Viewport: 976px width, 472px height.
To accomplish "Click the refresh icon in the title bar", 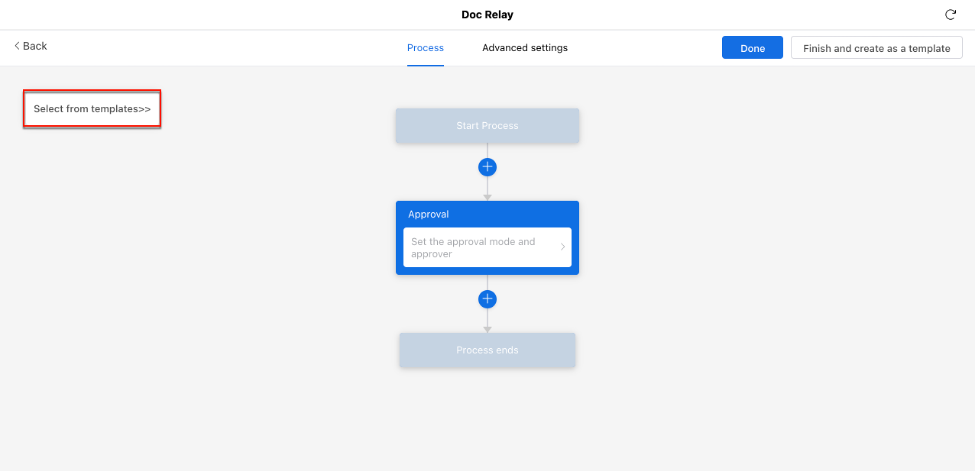I will coord(950,15).
